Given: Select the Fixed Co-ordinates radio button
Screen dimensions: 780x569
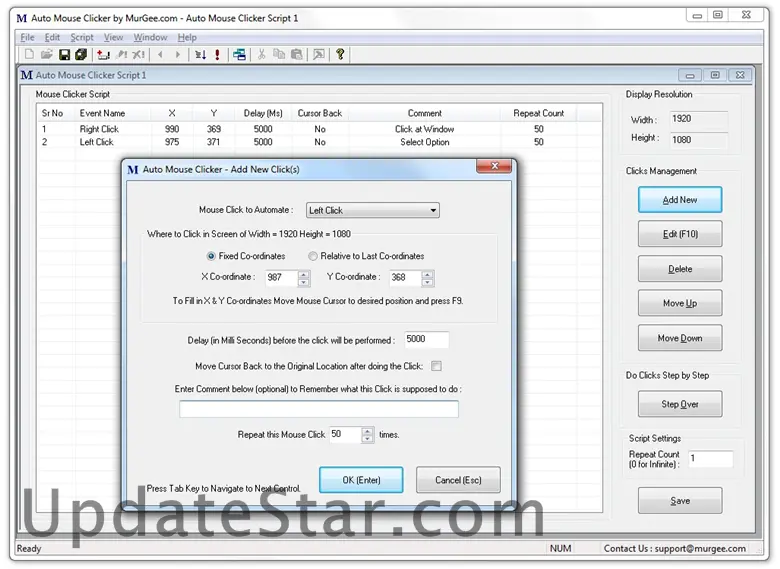Looking at the screenshot, I should (x=211, y=256).
